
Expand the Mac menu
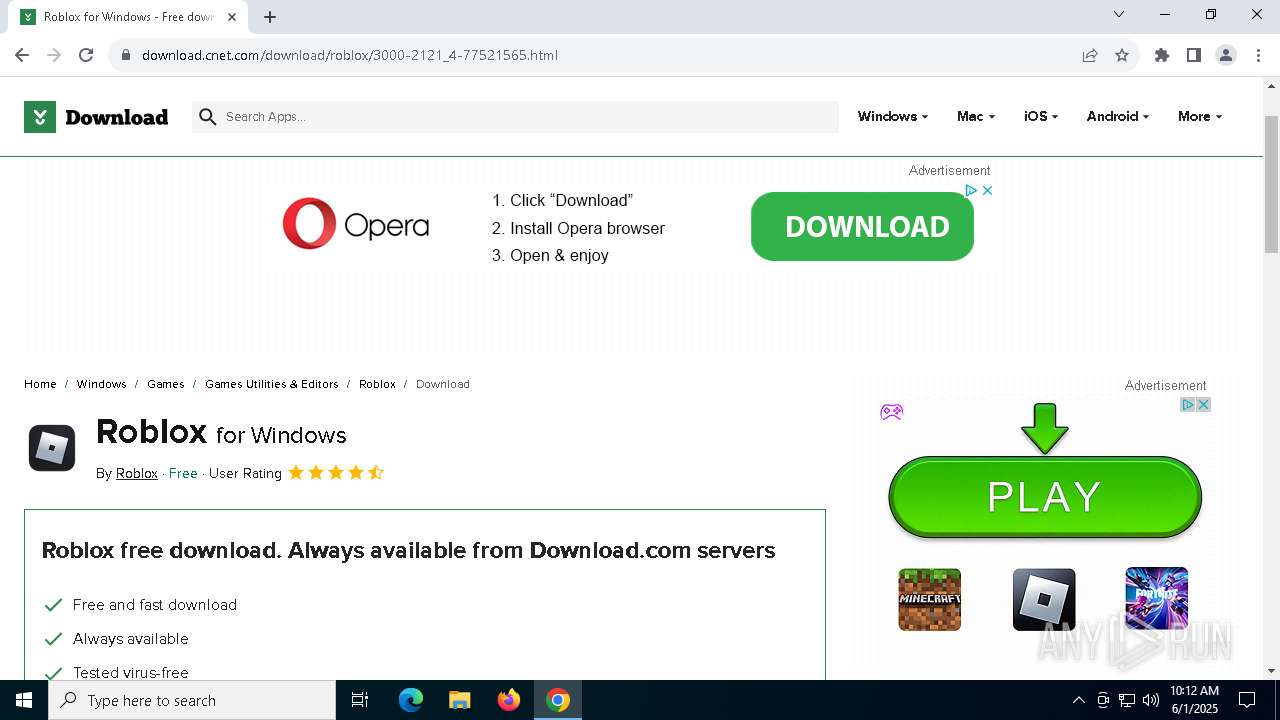coord(976,116)
